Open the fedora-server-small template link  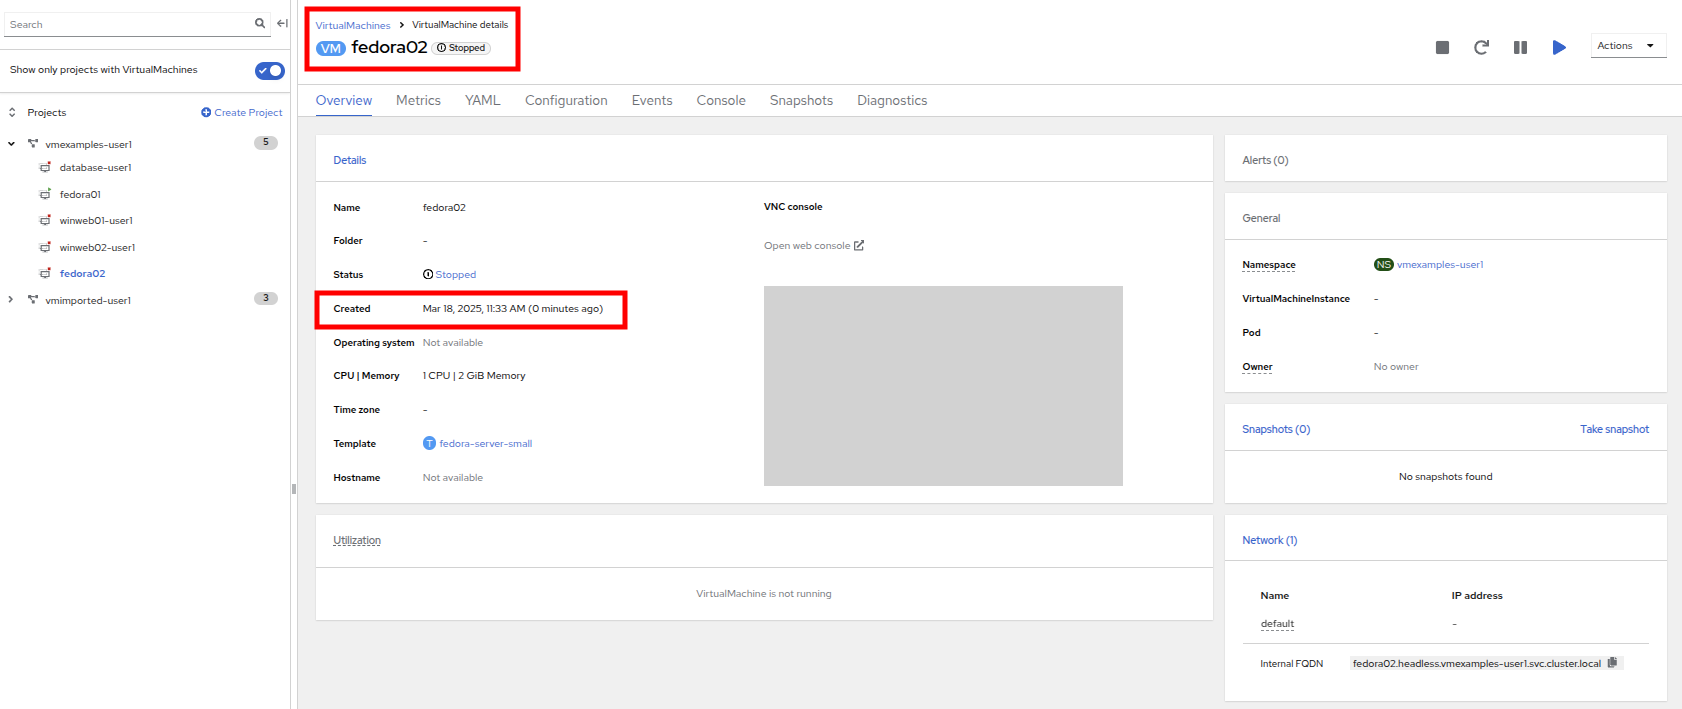coord(485,444)
